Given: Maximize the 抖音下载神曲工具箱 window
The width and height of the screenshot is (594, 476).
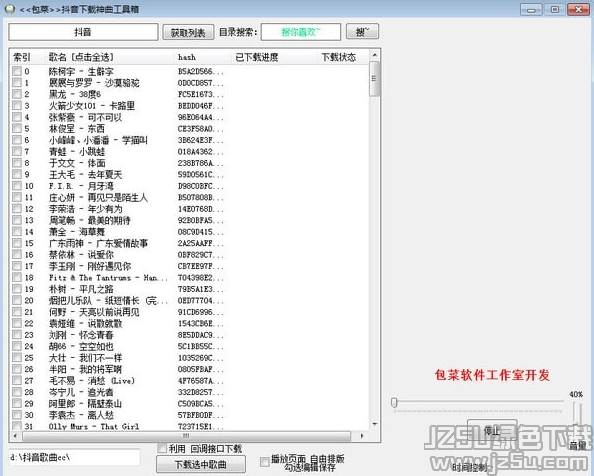Looking at the screenshot, I should pos(555,9).
